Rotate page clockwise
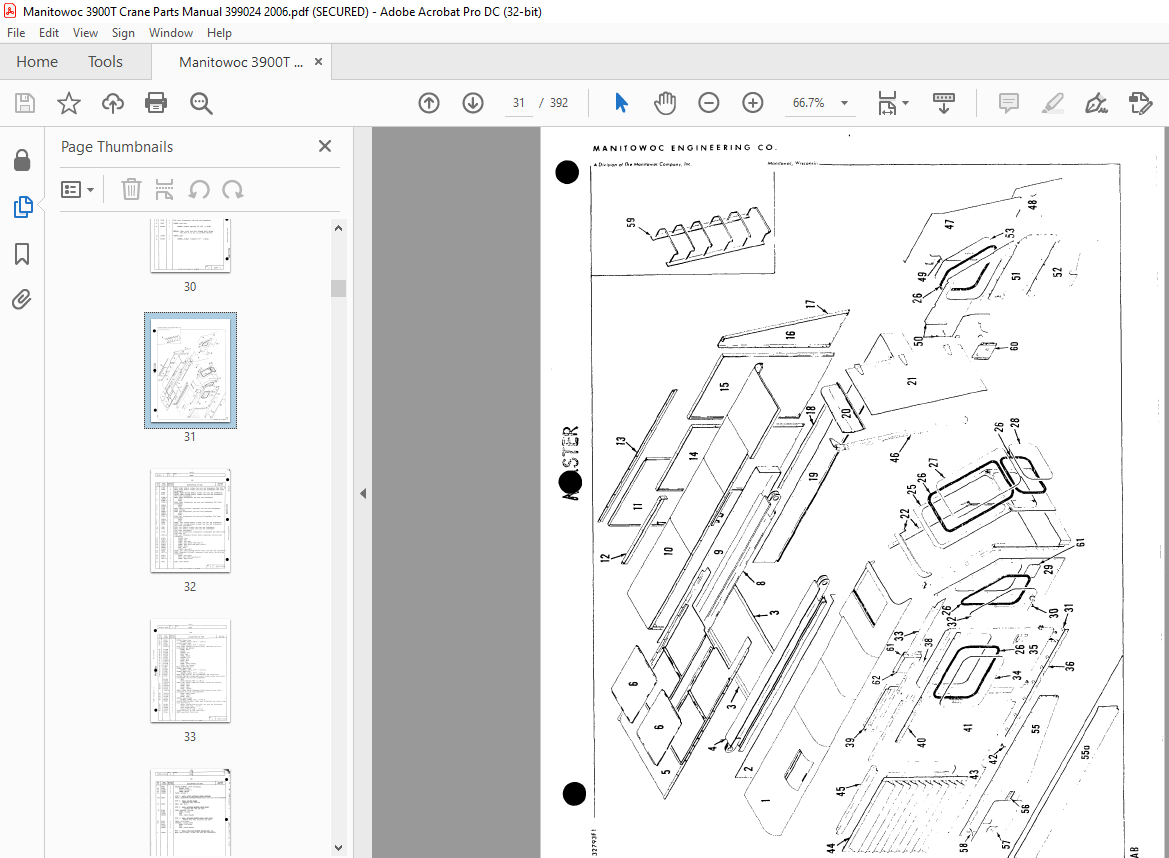Screen dimensions: 1169x858 coord(233,189)
